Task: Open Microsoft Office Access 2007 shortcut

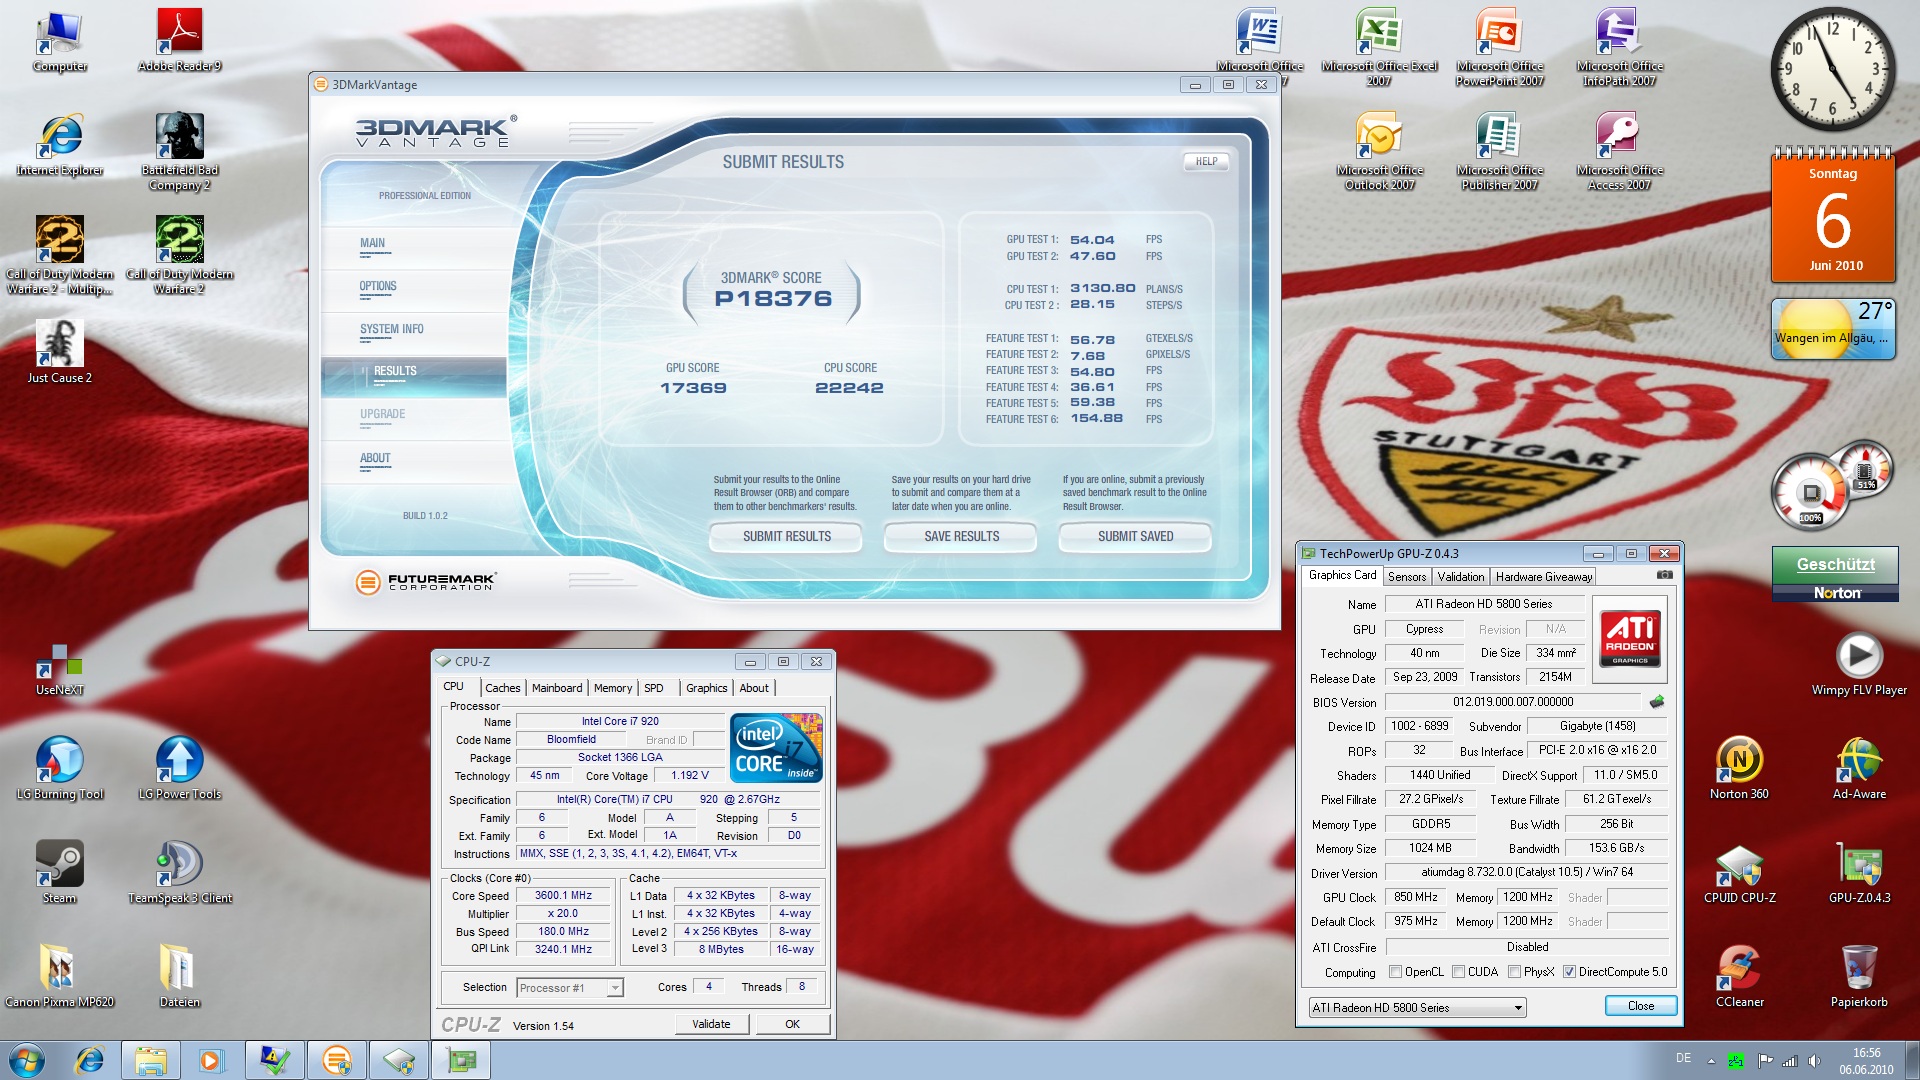Action: (1620, 152)
